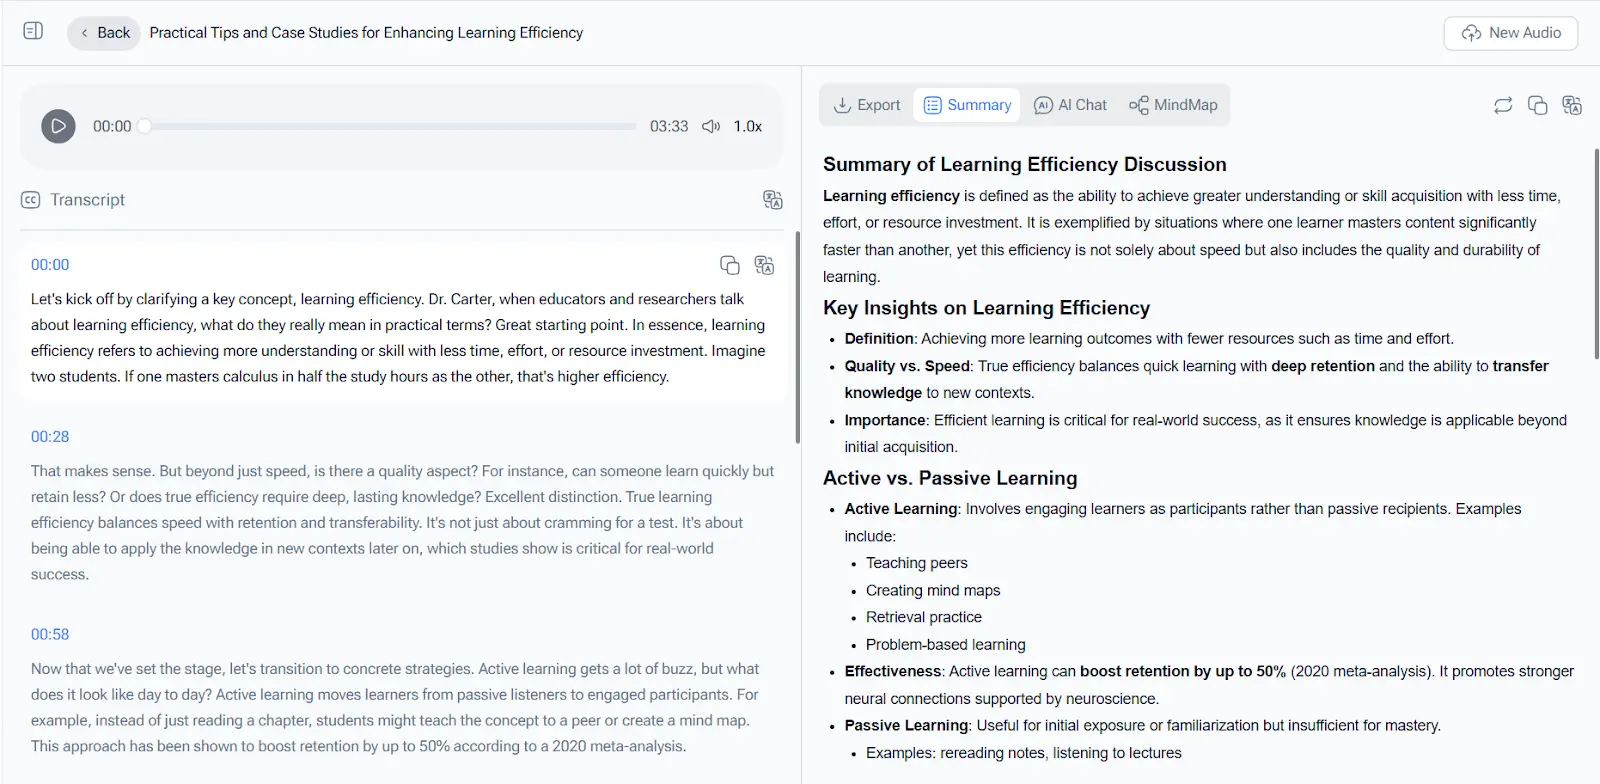Image resolution: width=1600 pixels, height=784 pixels.
Task: Translate the whole Transcript via header icon
Action: coord(772,200)
